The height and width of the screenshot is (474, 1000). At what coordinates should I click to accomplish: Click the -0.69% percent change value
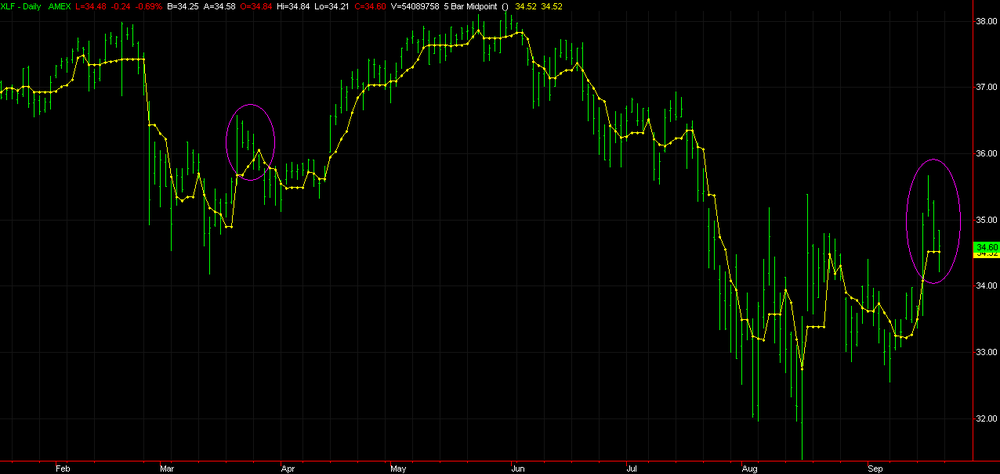[x=149, y=6]
